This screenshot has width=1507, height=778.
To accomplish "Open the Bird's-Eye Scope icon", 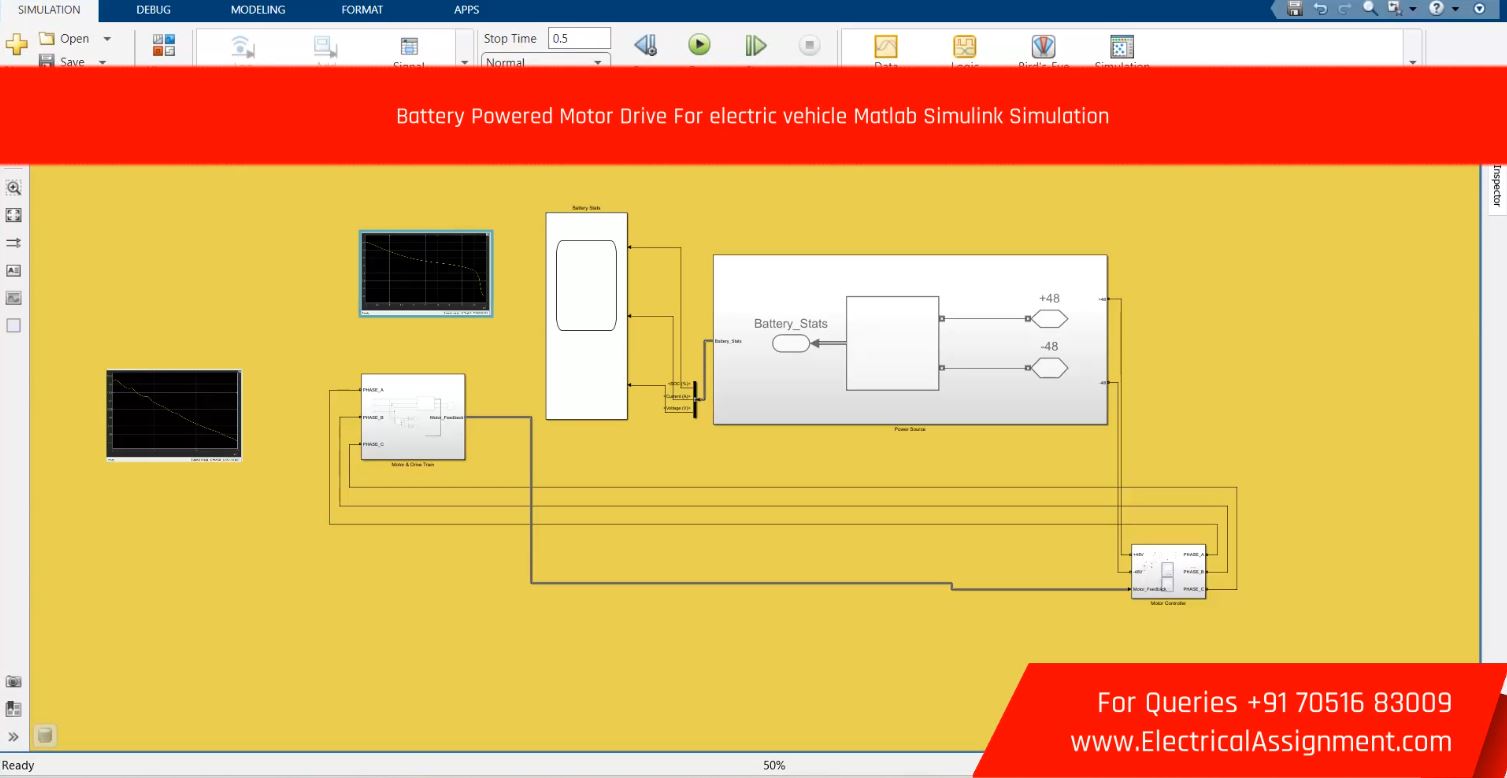I will [1043, 47].
